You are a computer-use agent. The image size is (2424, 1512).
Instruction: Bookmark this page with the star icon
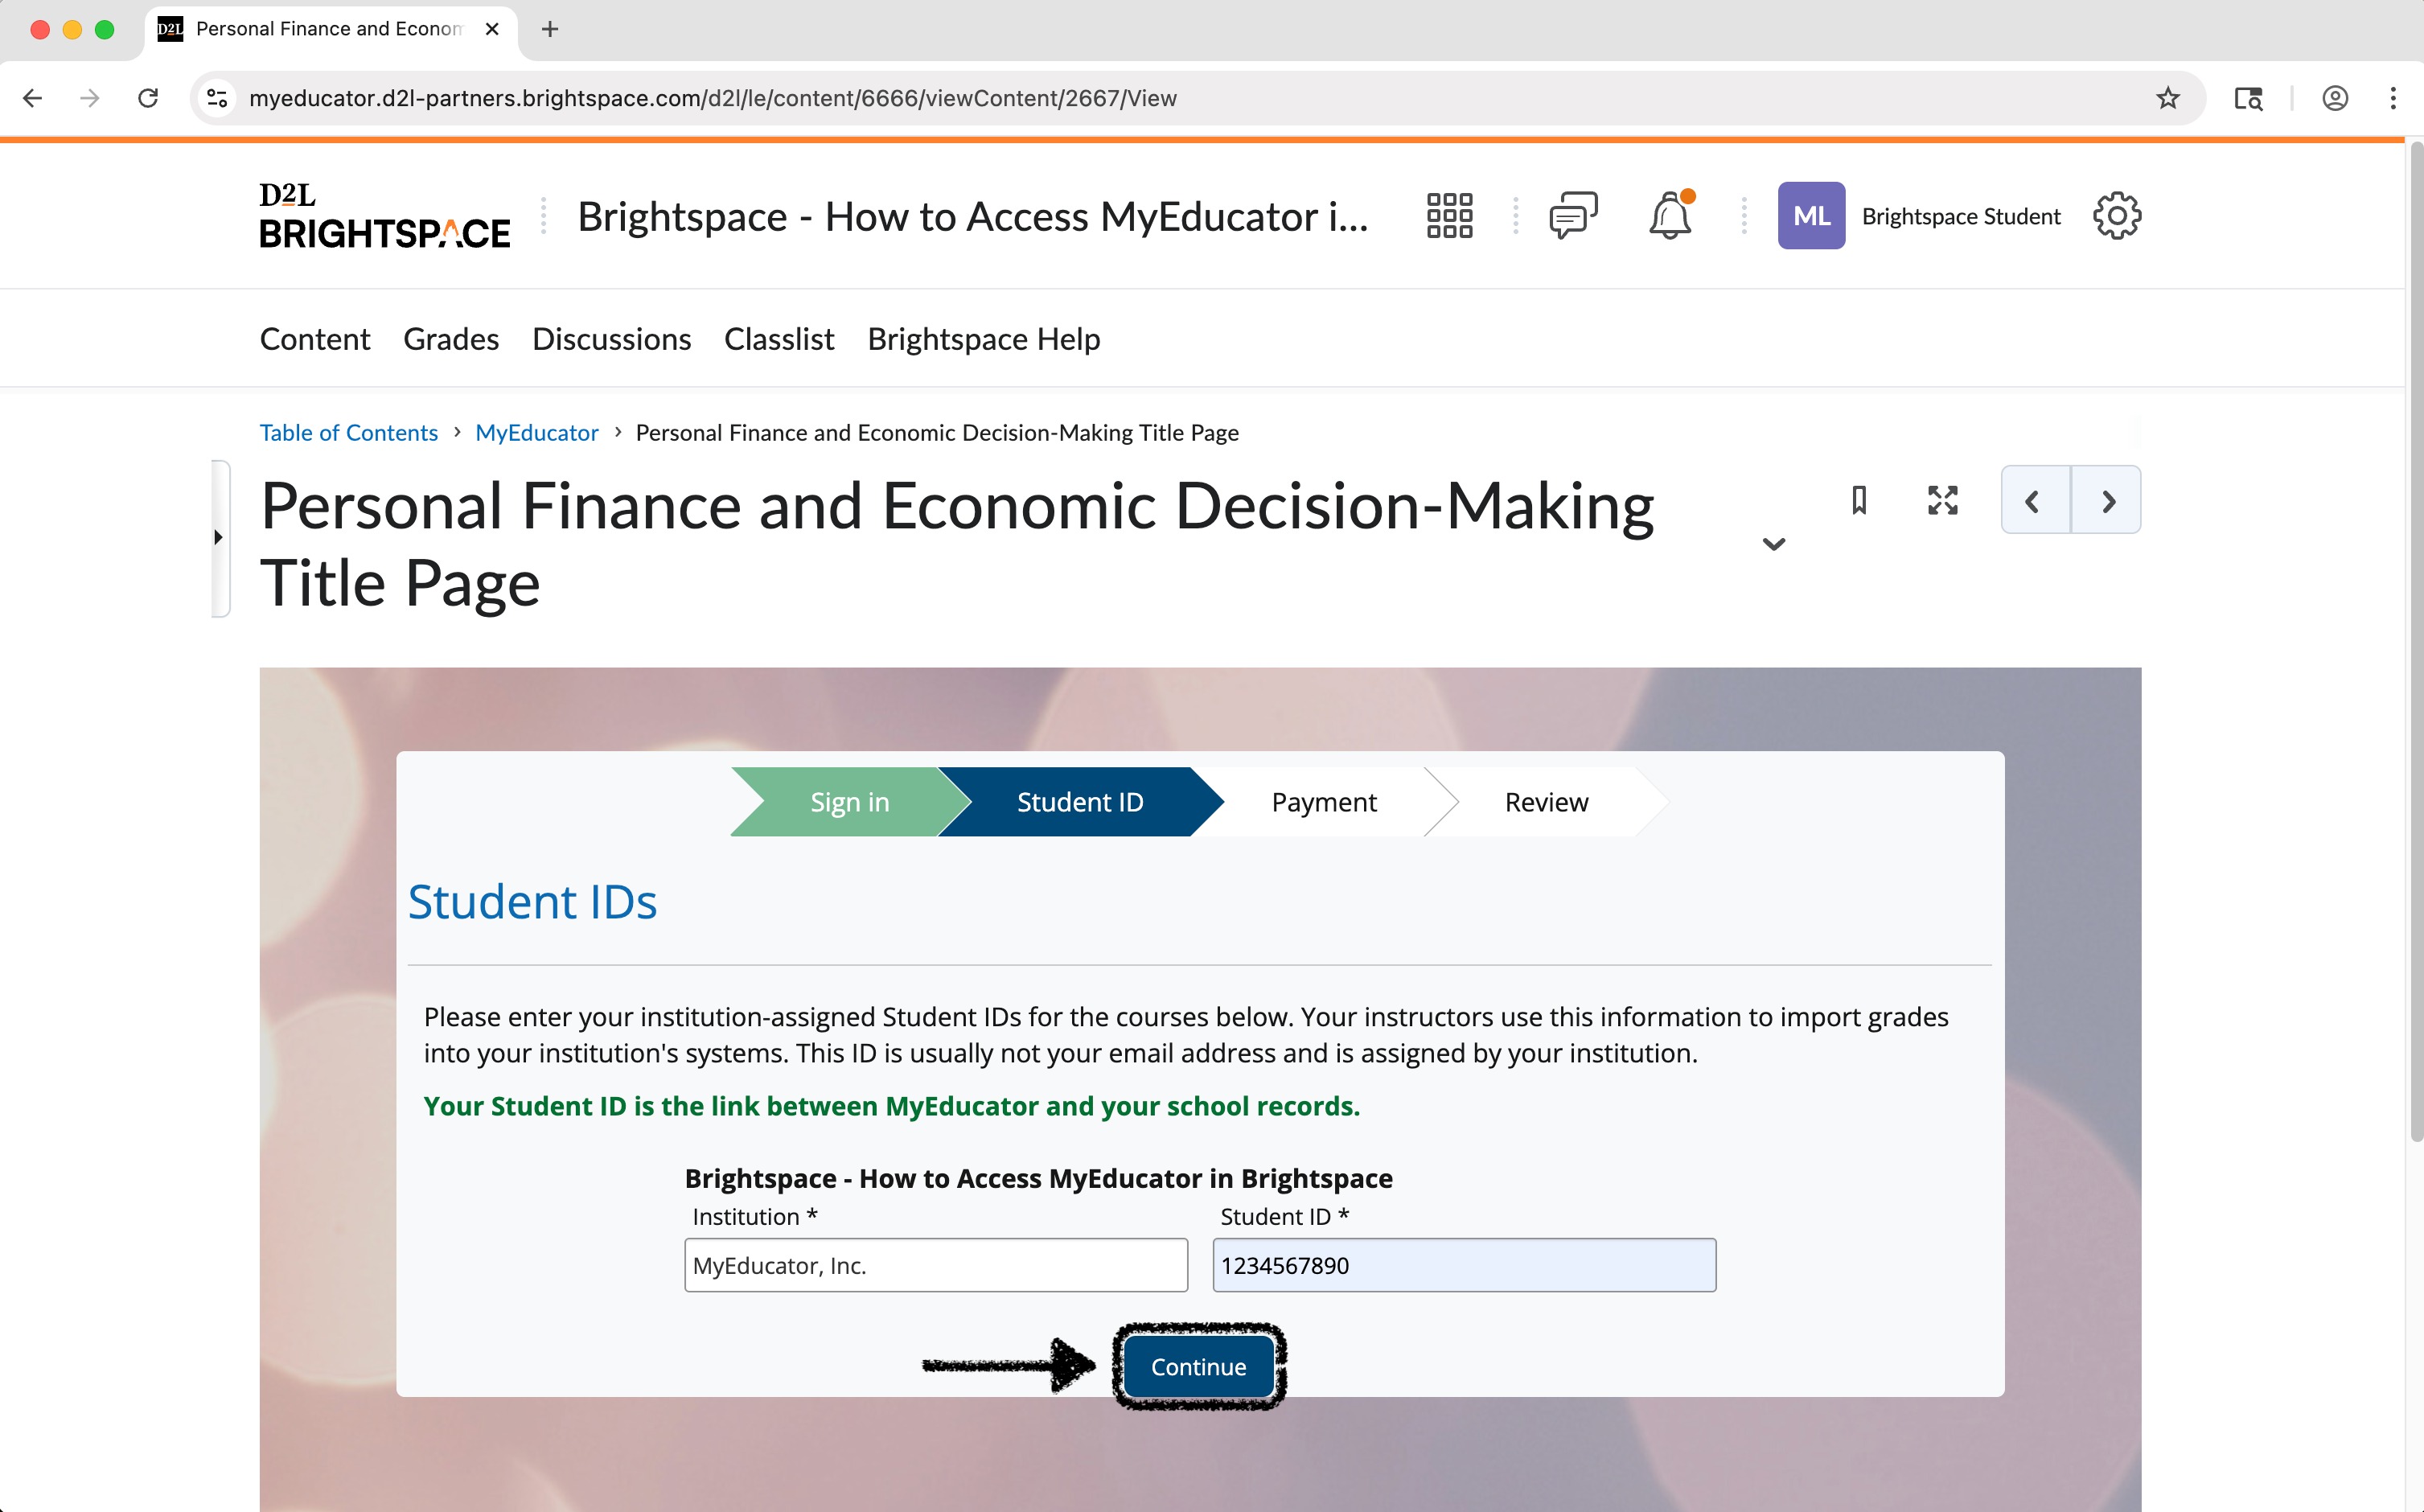coord(2167,98)
